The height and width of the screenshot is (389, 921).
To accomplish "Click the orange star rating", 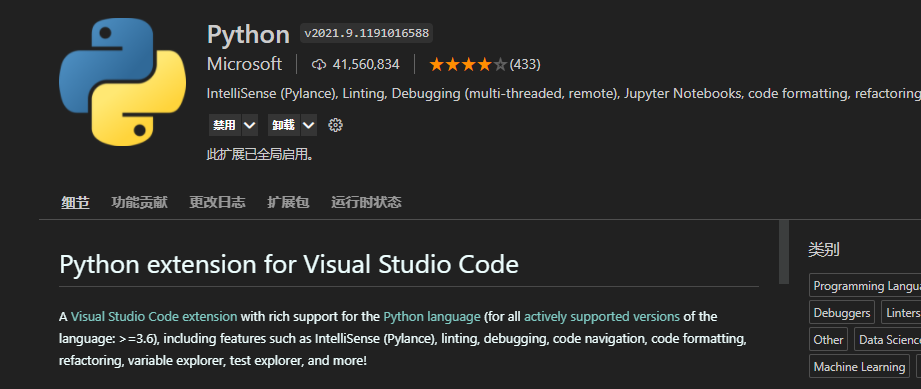I will 468,65.
